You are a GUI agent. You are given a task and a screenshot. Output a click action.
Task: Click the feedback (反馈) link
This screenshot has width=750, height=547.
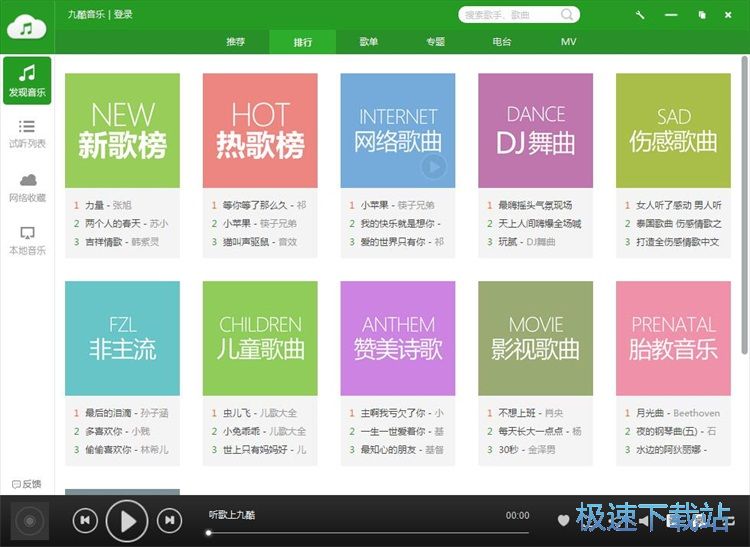point(27,484)
